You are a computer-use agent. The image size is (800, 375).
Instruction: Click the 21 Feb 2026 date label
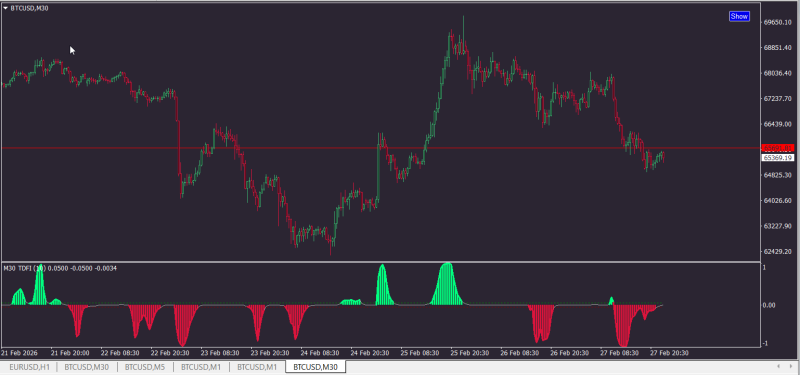tap(18, 353)
